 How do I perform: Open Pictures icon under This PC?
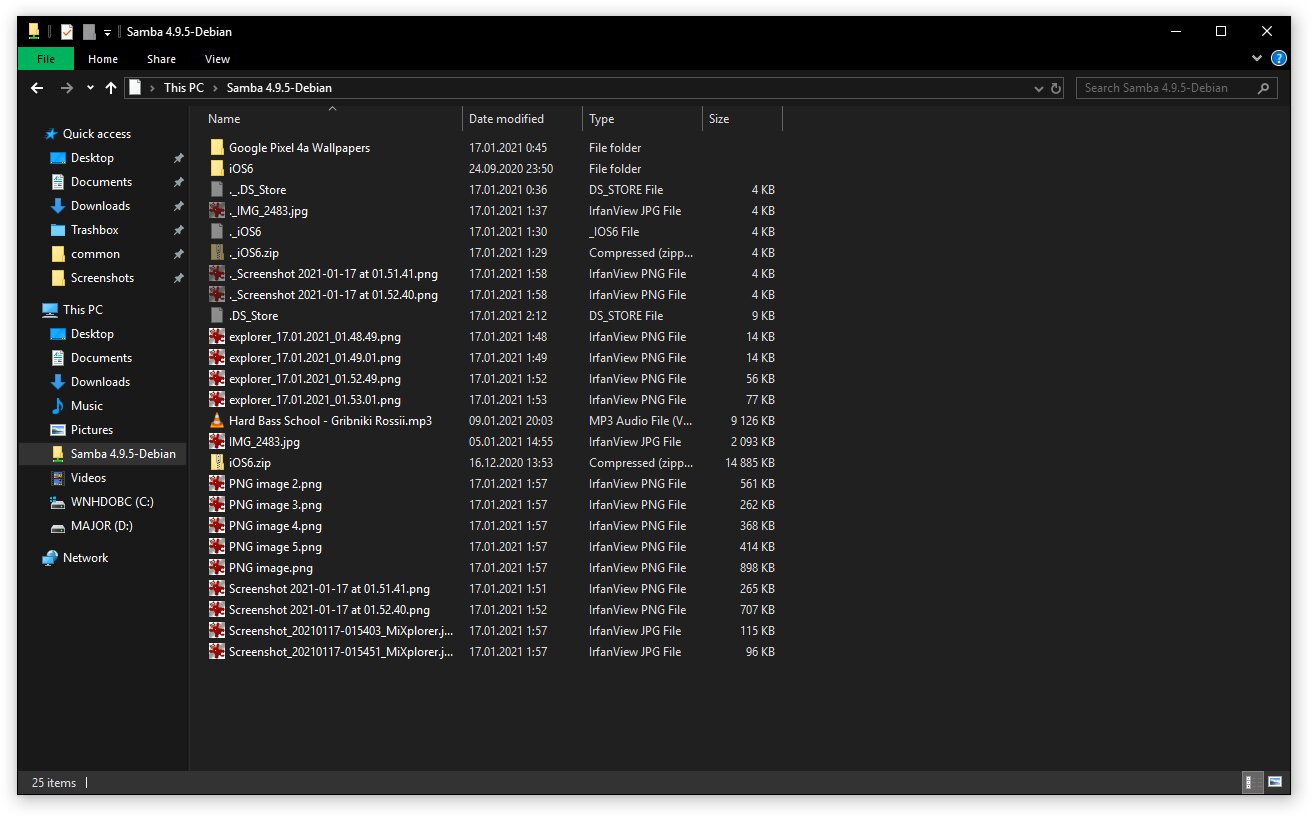click(x=58, y=430)
